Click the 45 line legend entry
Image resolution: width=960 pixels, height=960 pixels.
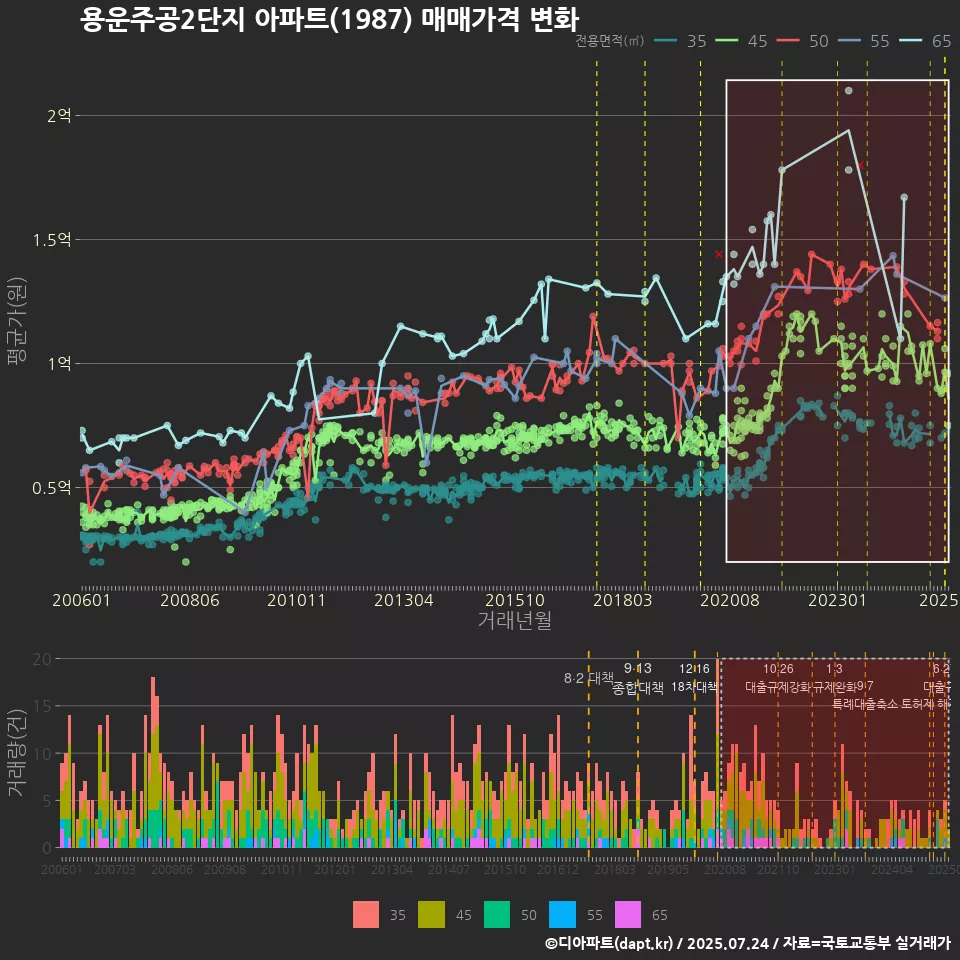741,41
